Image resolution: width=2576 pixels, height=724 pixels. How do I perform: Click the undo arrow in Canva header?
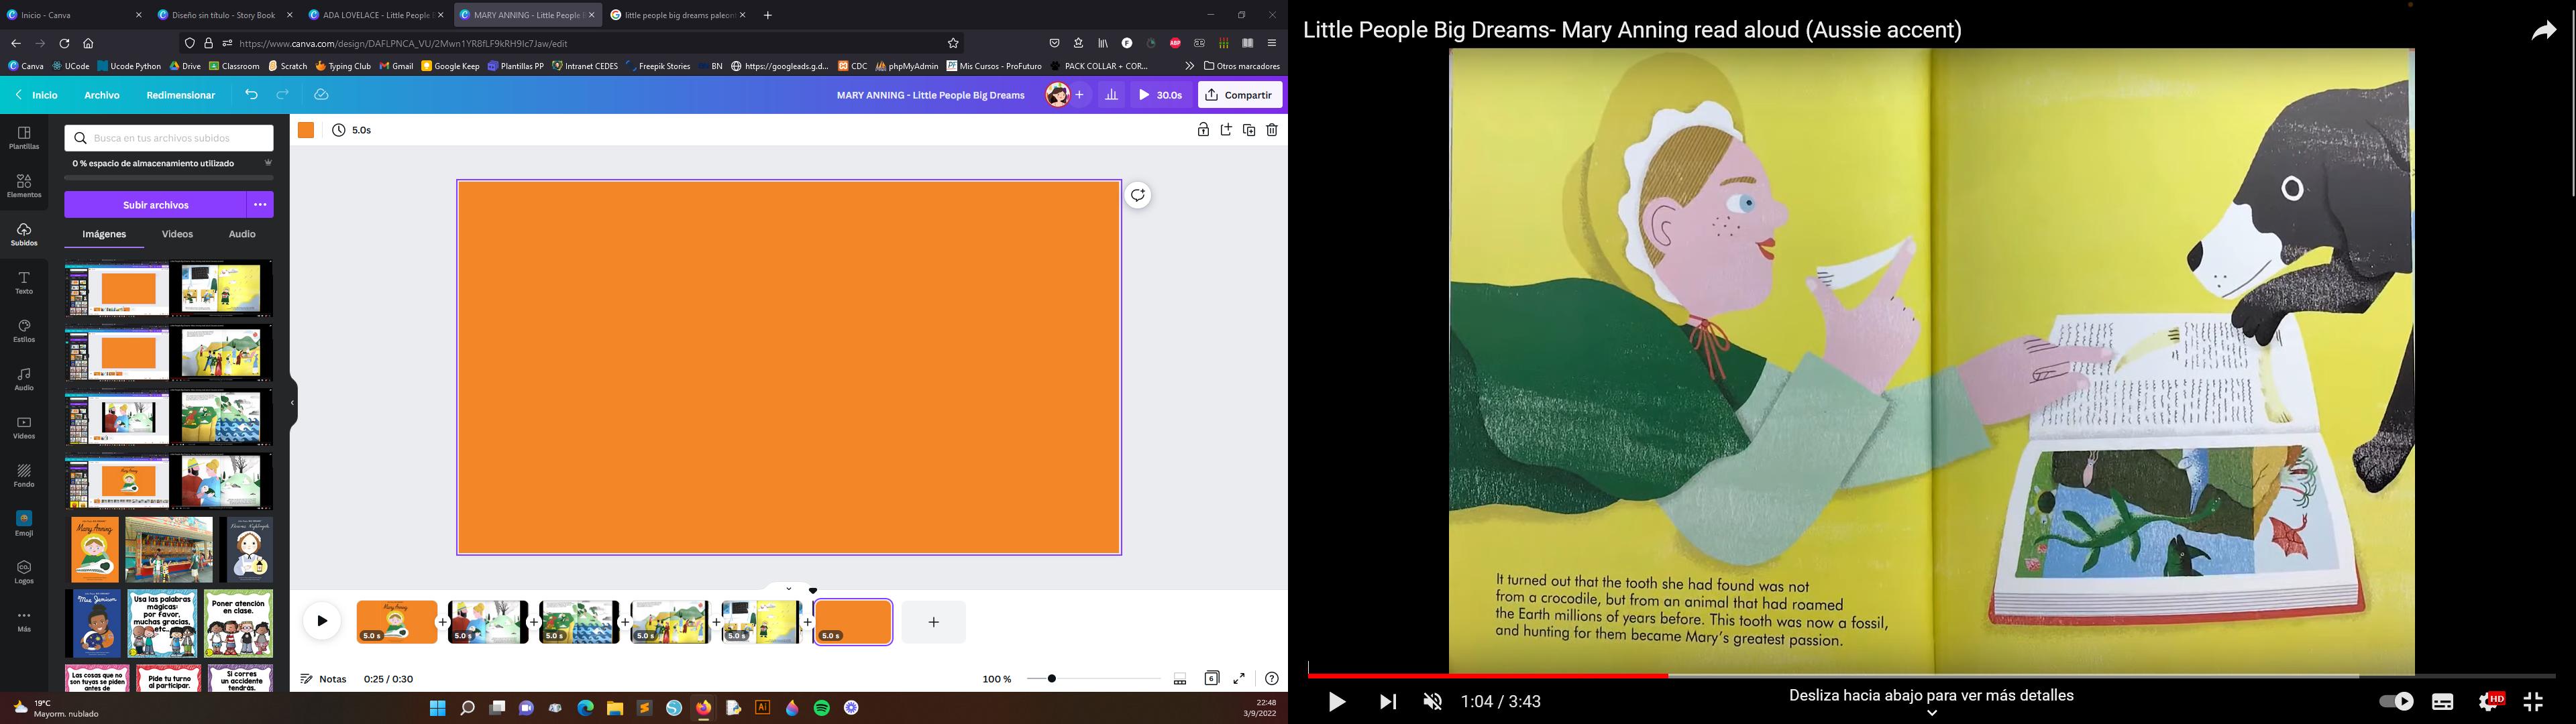coord(252,95)
